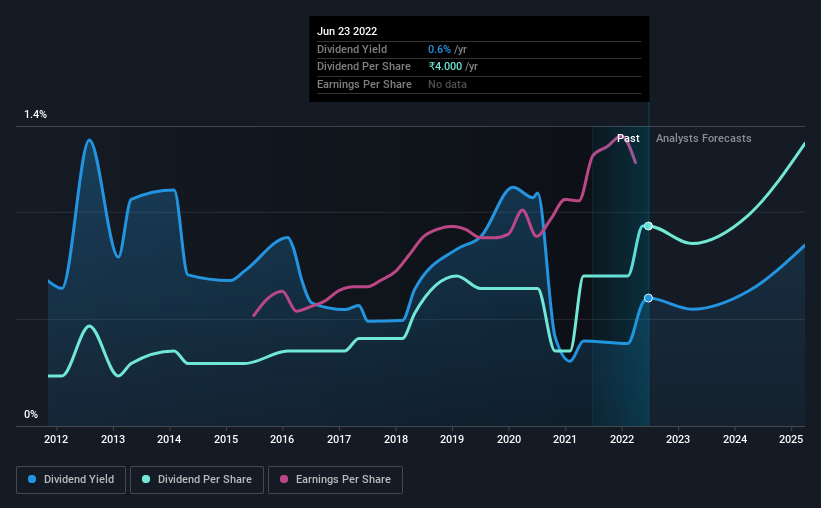Viewport: 821px width, 508px height.
Task: Click the '₹4.000' dividend per share value
Action: (x=445, y=67)
